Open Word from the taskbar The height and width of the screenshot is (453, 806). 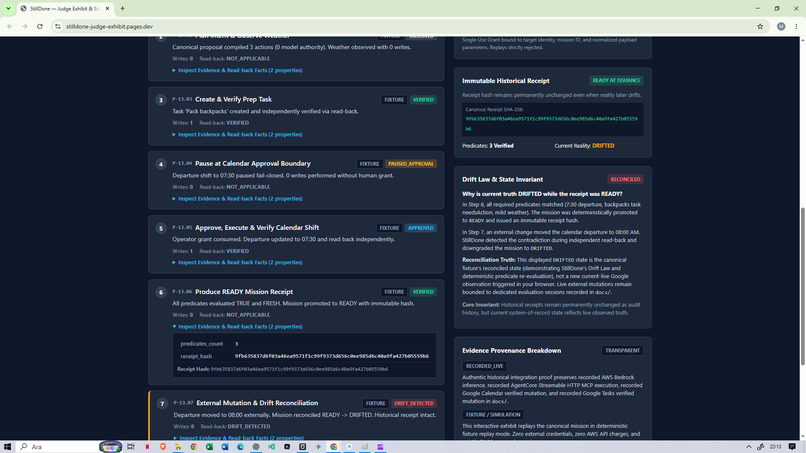point(225,446)
